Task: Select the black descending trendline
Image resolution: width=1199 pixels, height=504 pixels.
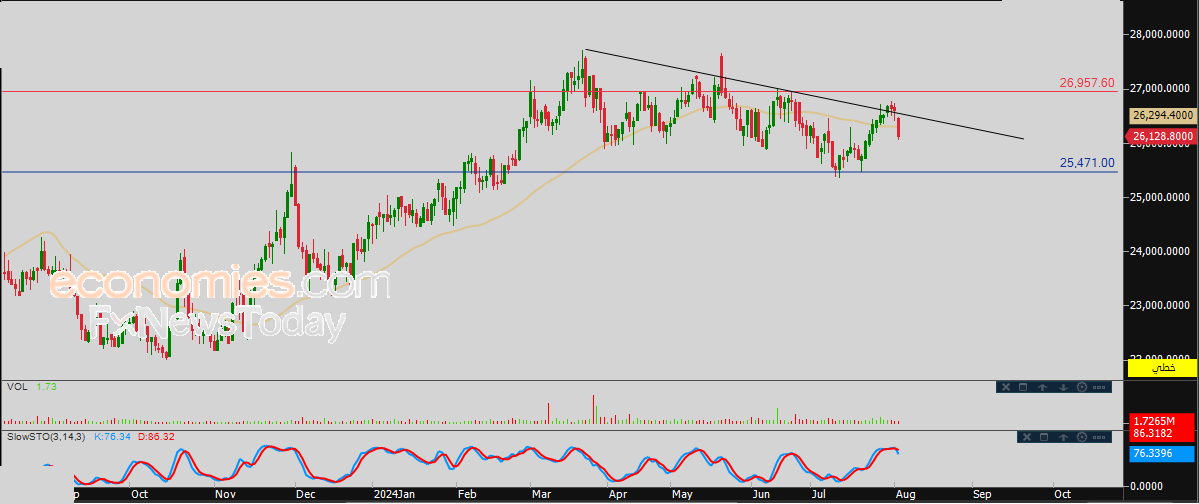Action: 803,94
